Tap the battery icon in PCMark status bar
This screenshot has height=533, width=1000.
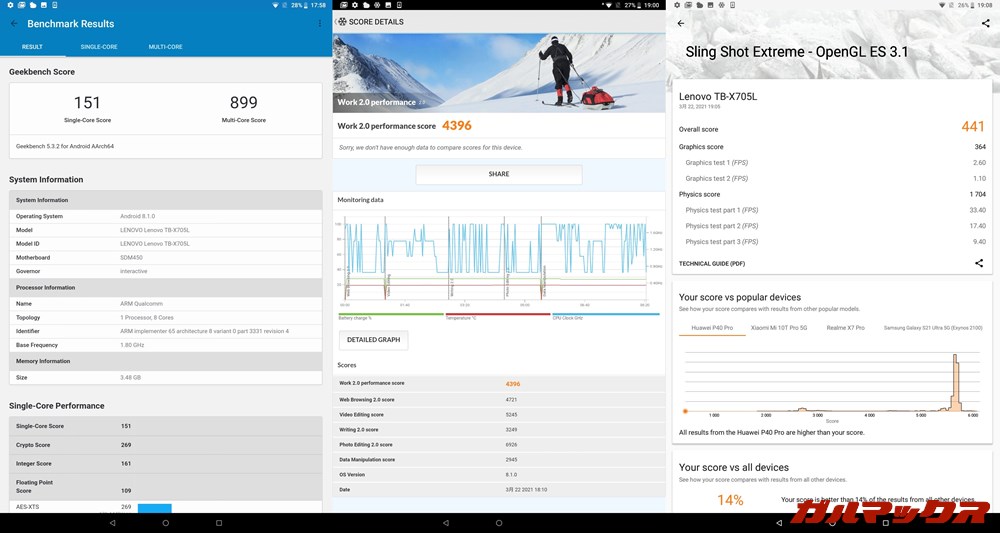[x=640, y=5]
